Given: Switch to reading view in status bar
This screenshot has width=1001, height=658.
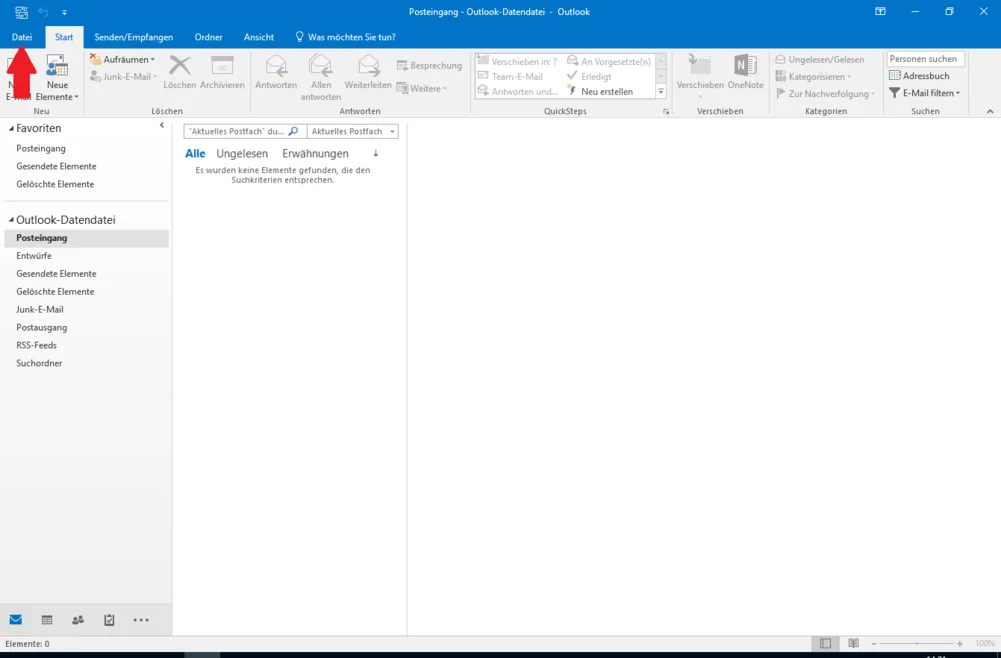Looking at the screenshot, I should tap(853, 644).
